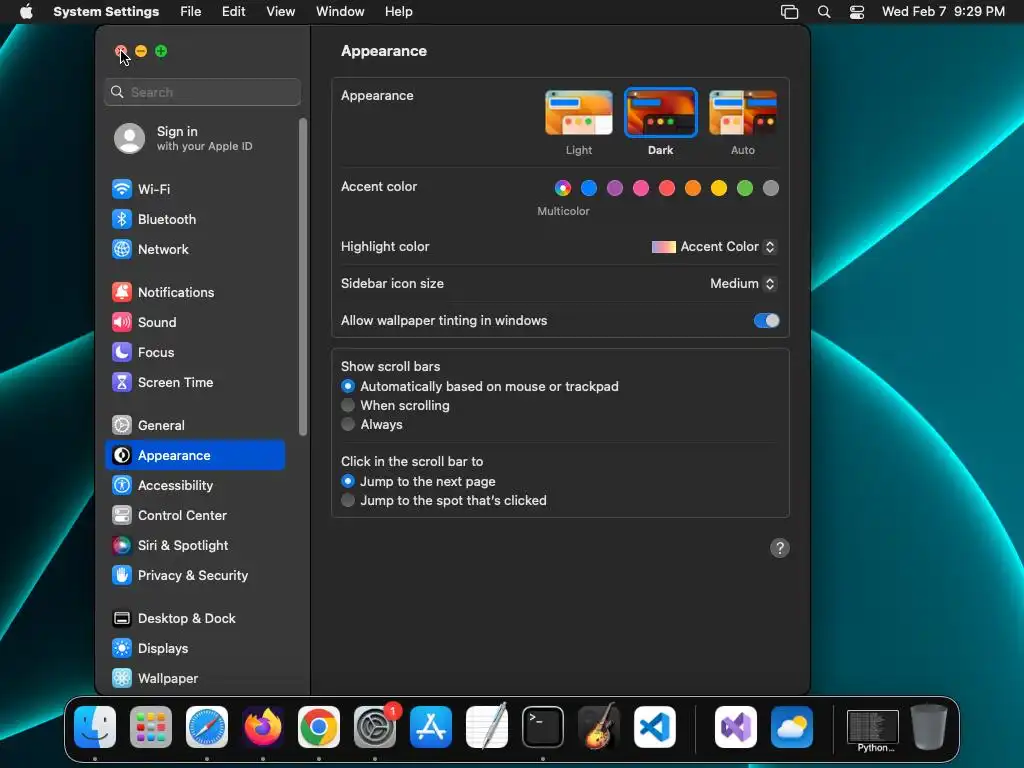
Task: Open Spotlight search in menu bar
Action: [824, 12]
